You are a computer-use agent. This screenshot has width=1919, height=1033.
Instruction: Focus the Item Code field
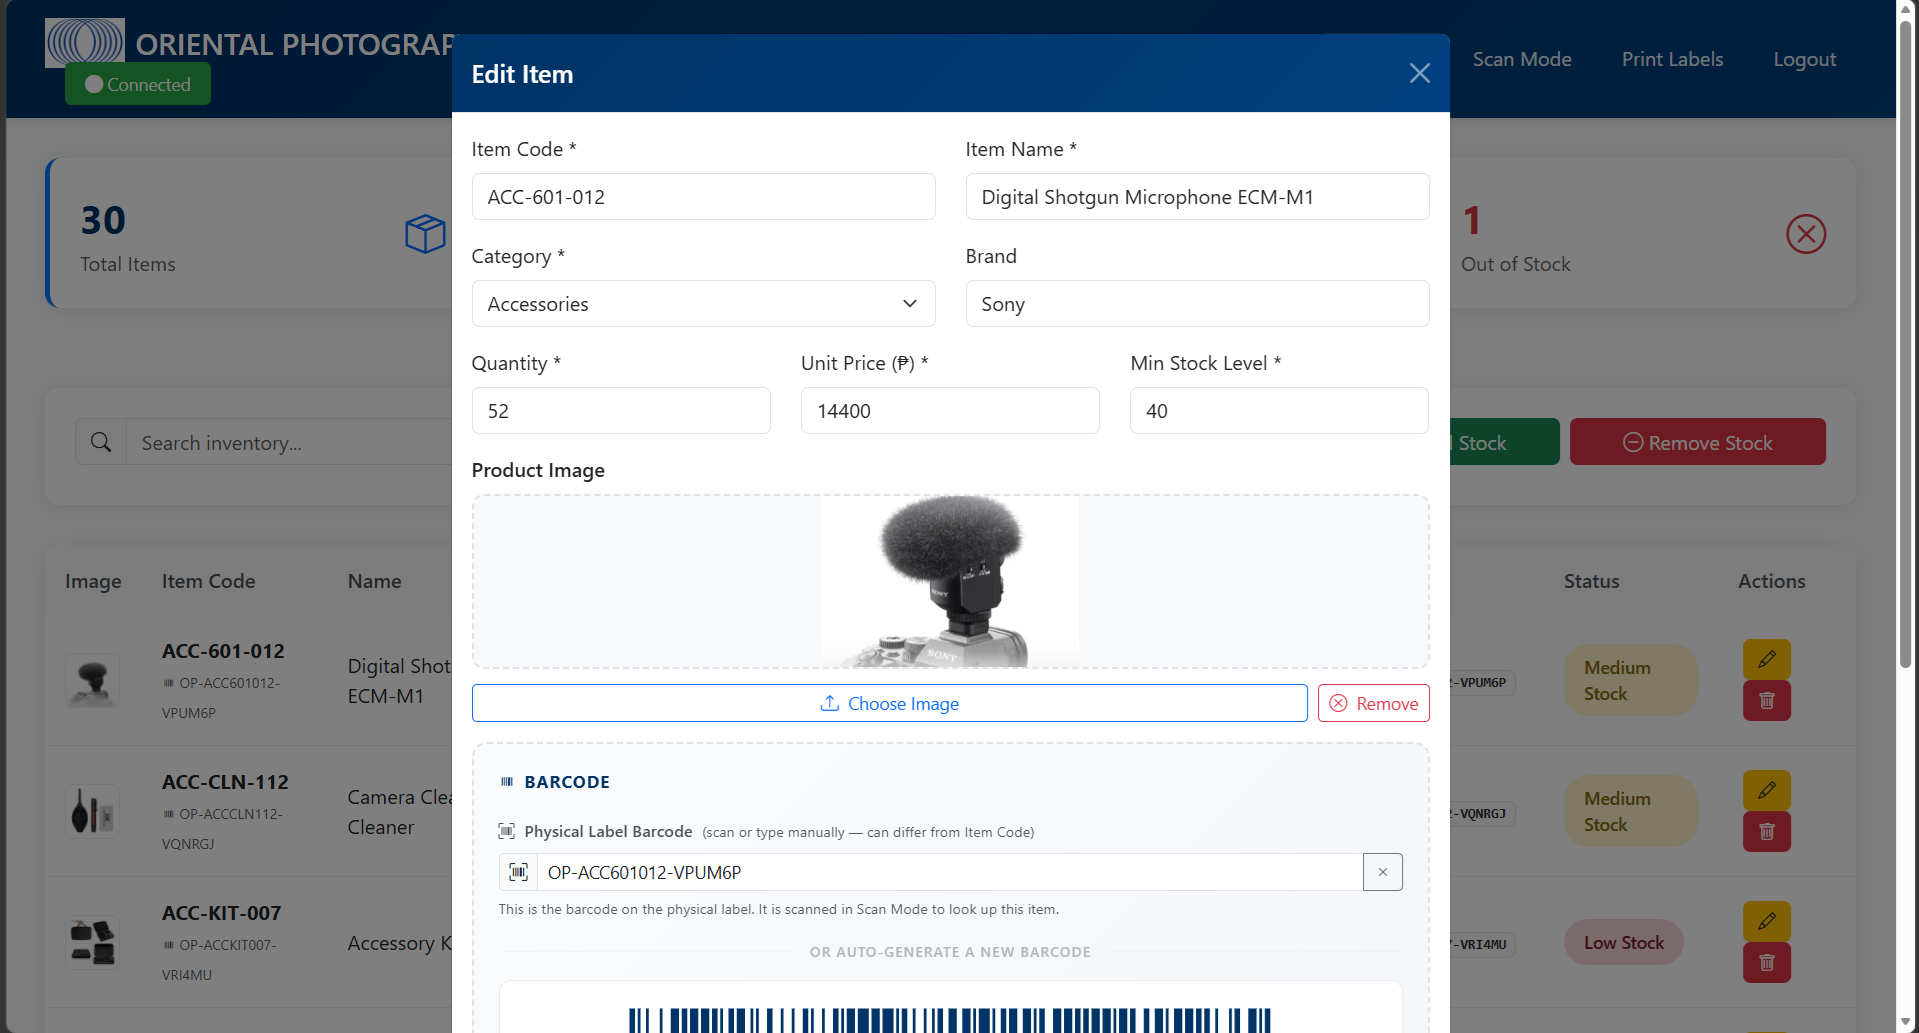click(x=703, y=197)
